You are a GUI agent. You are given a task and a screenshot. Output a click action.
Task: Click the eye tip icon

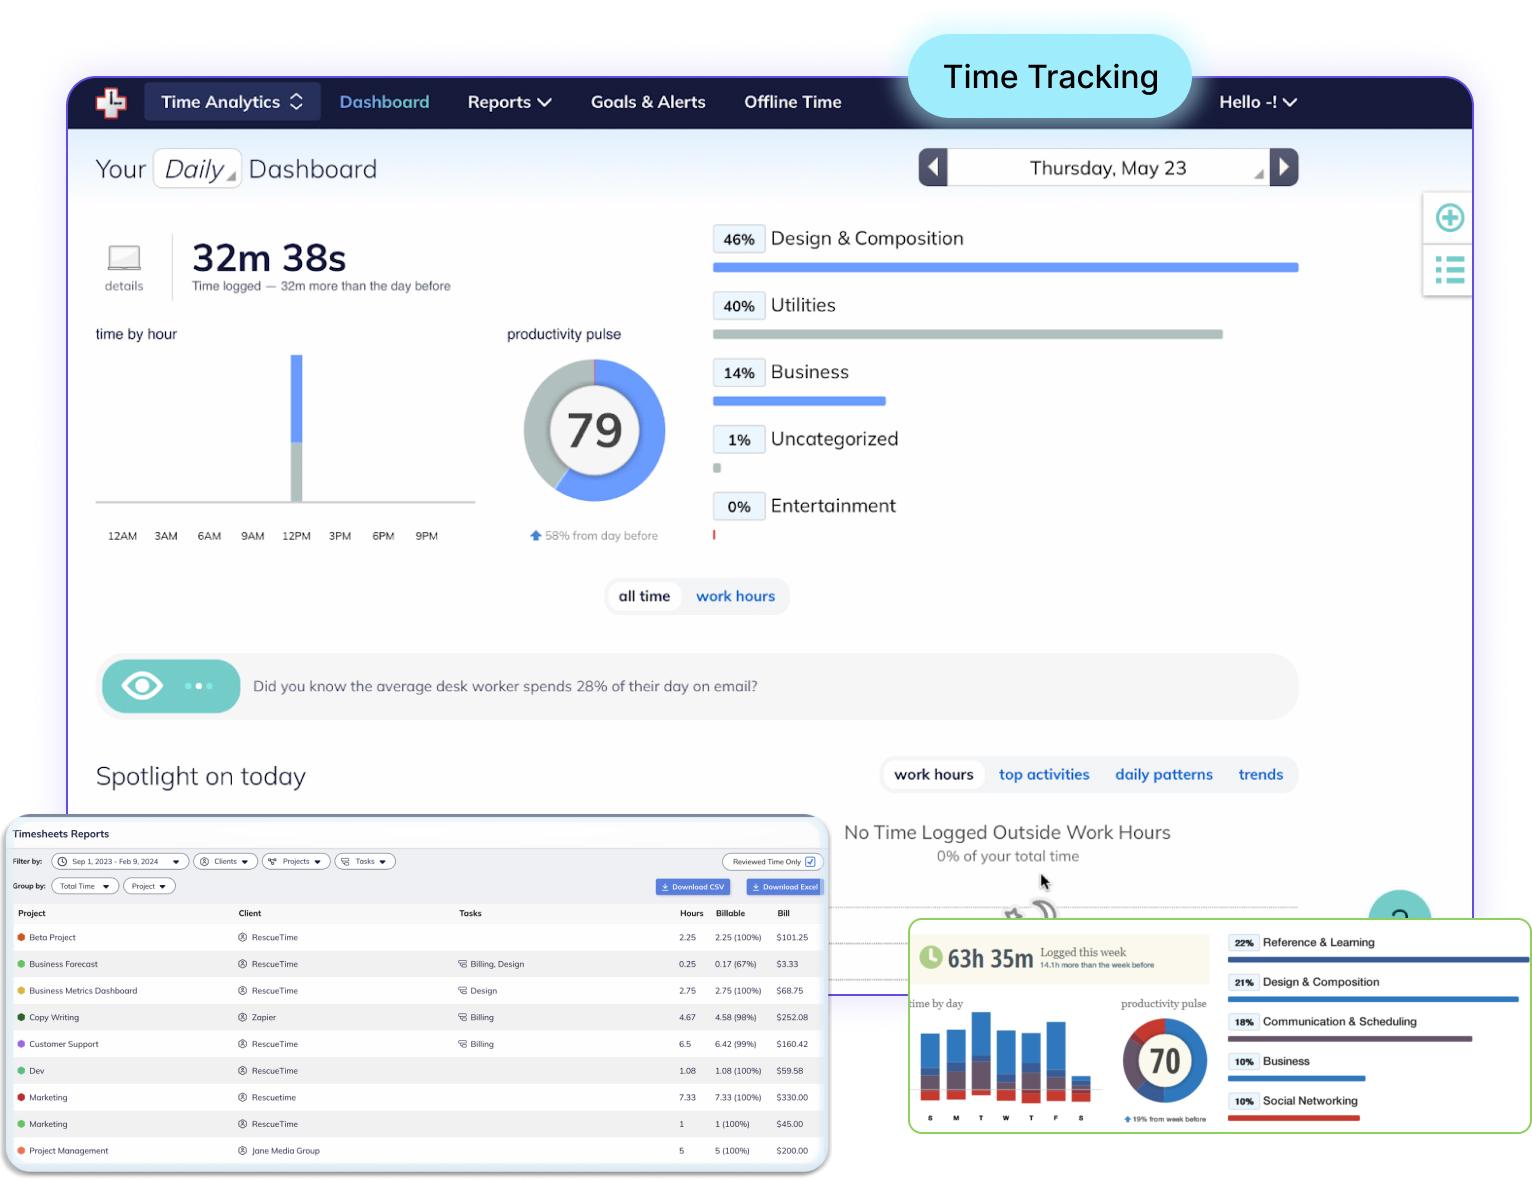click(142, 686)
